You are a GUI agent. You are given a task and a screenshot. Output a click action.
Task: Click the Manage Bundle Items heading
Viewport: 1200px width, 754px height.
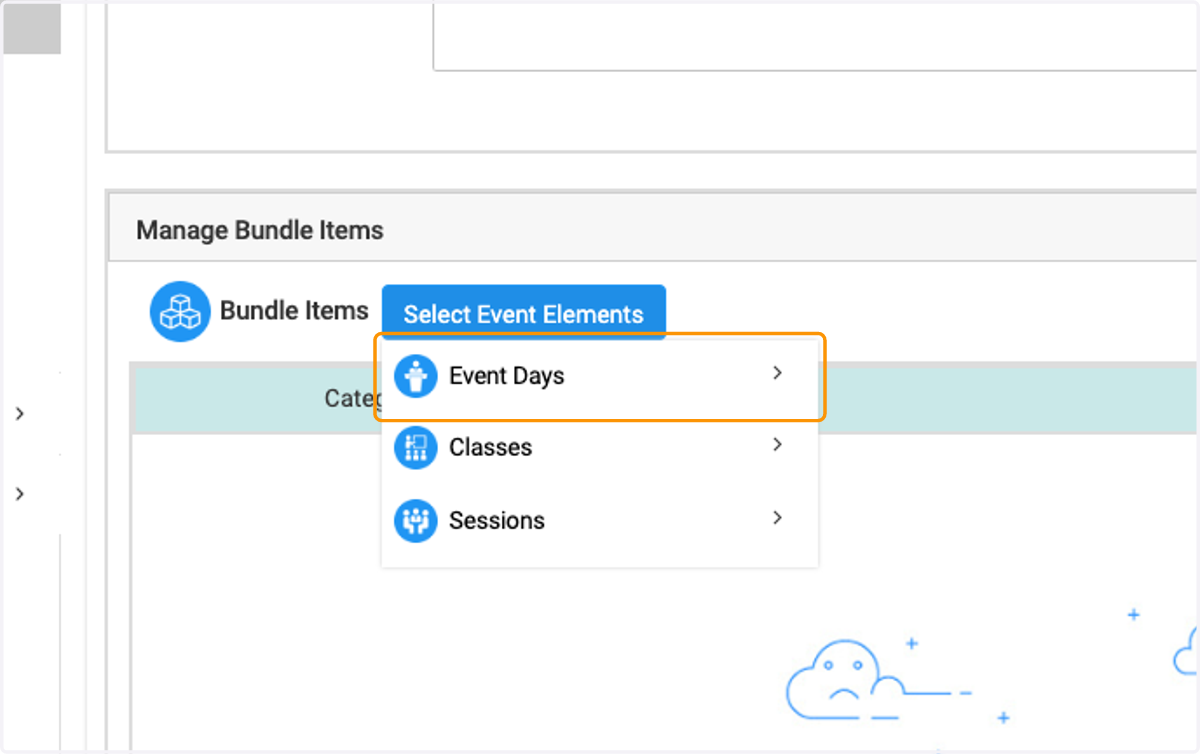260,230
